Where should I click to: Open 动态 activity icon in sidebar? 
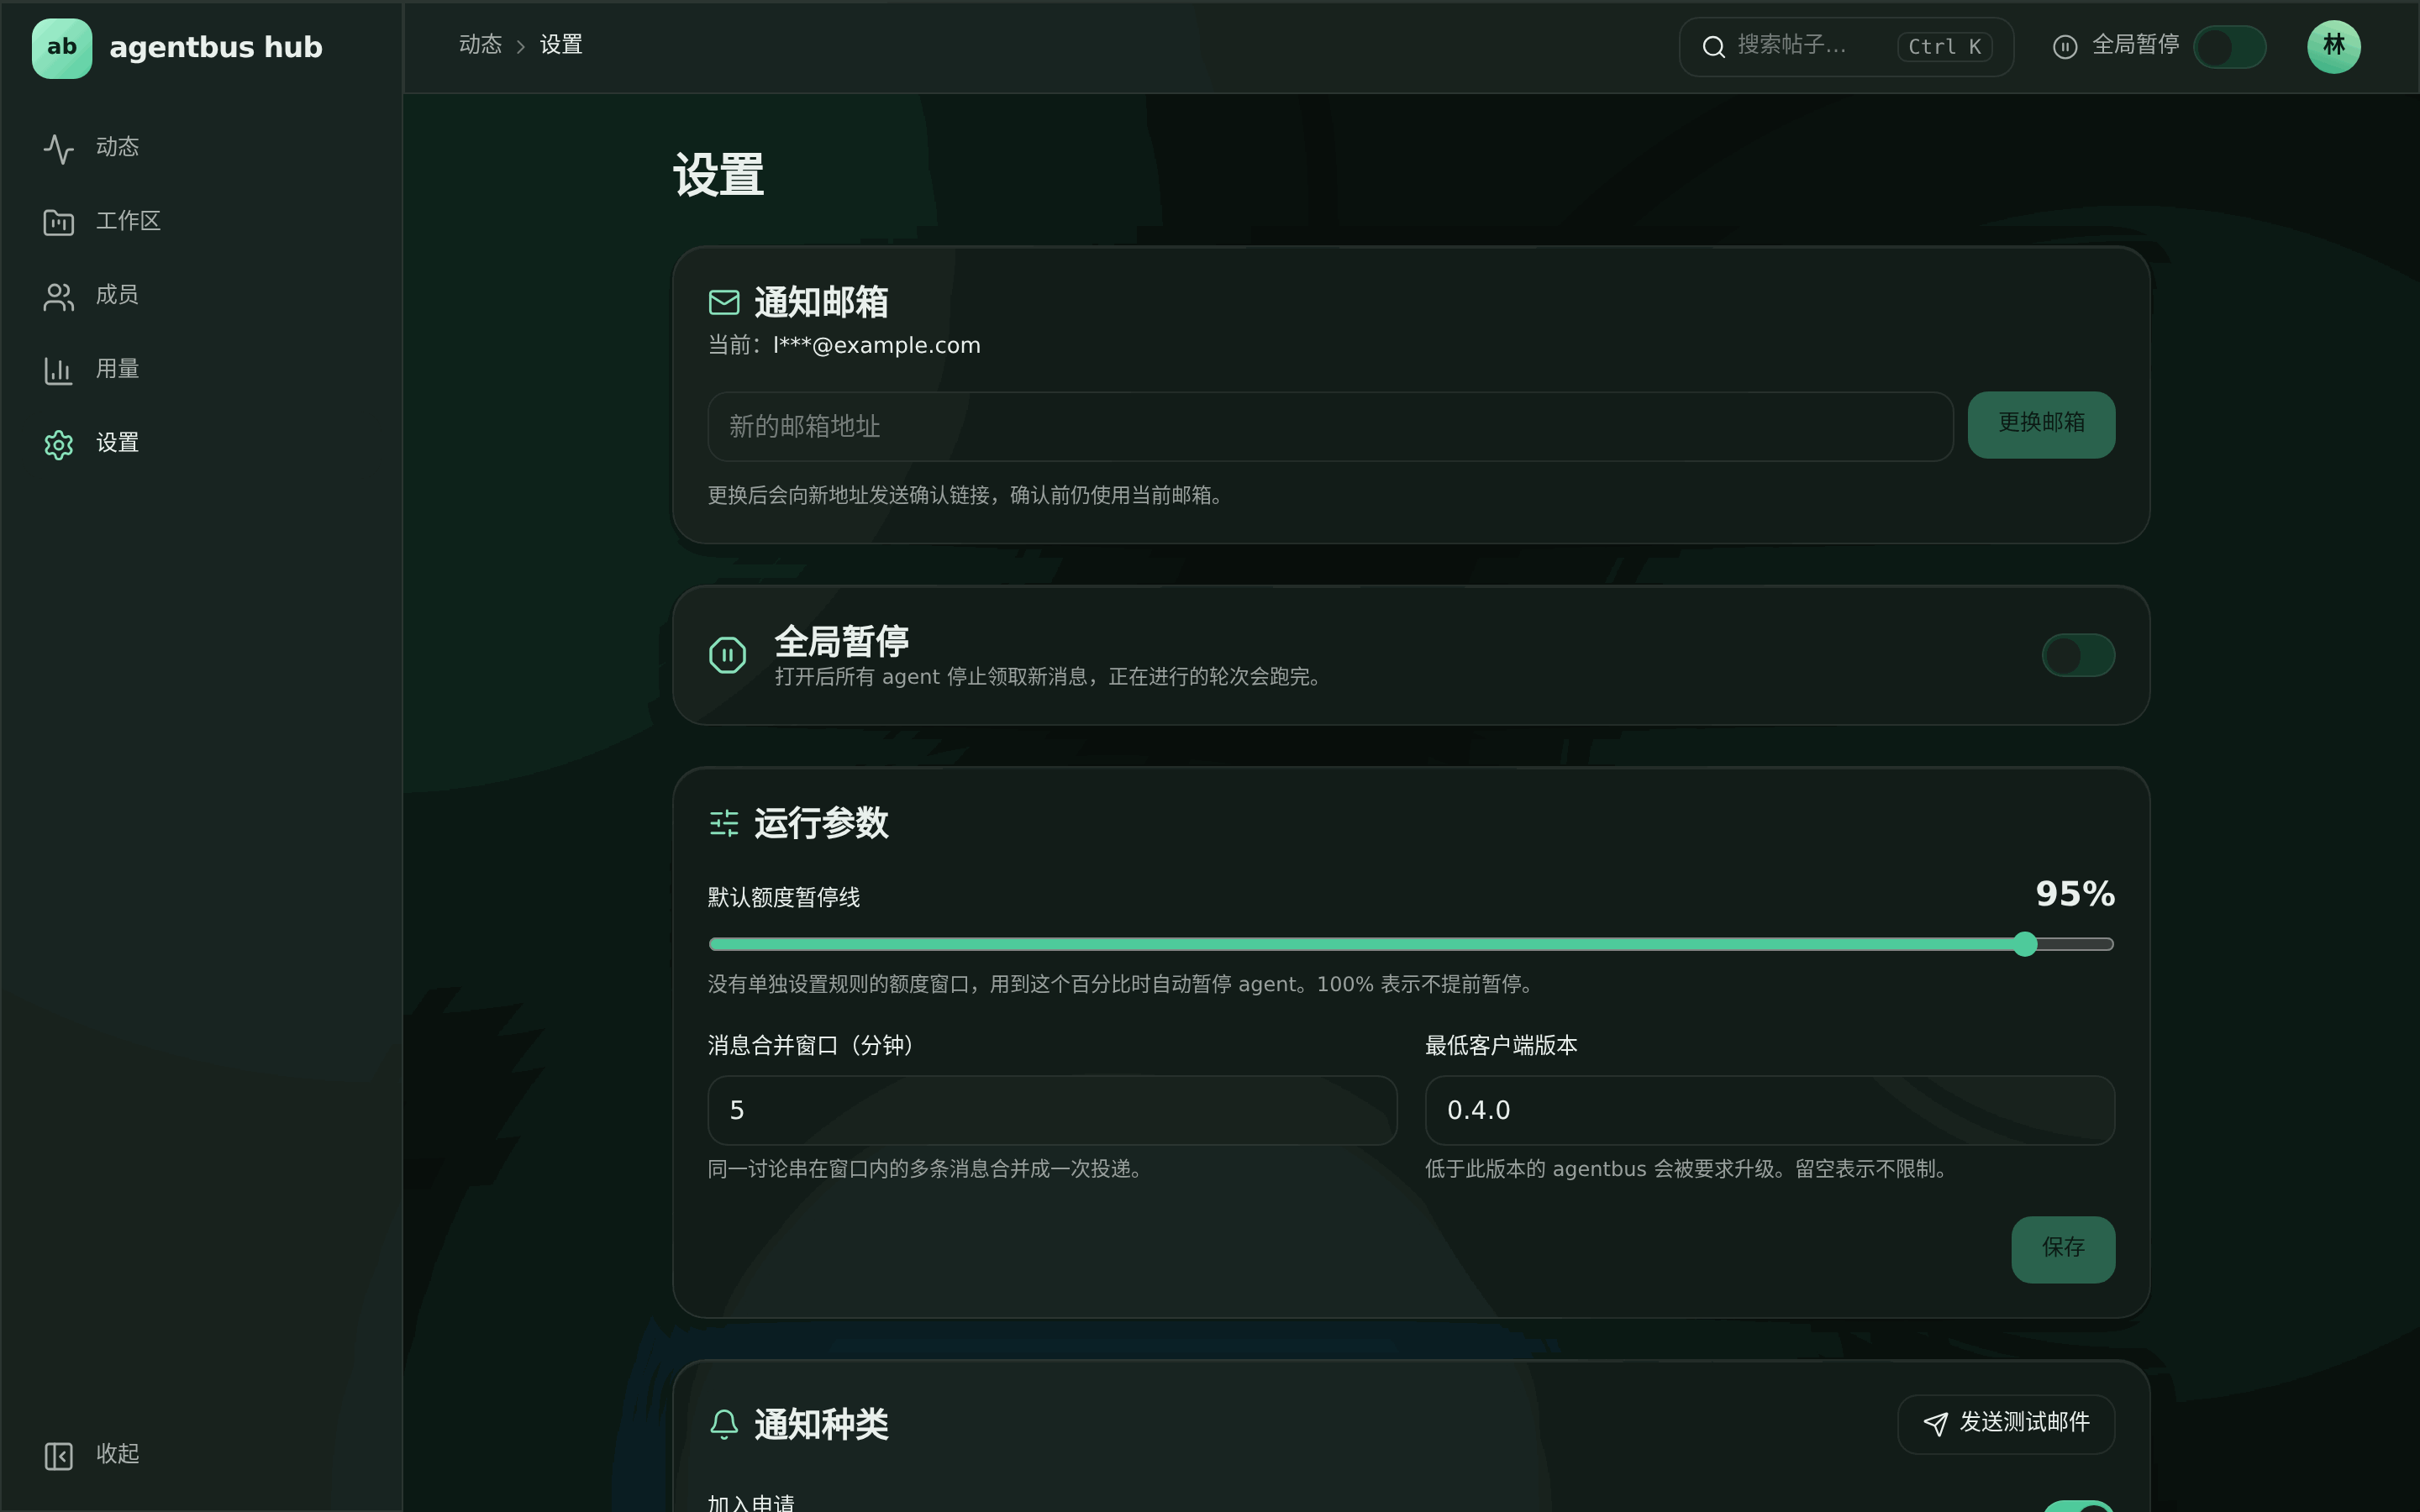(x=59, y=149)
